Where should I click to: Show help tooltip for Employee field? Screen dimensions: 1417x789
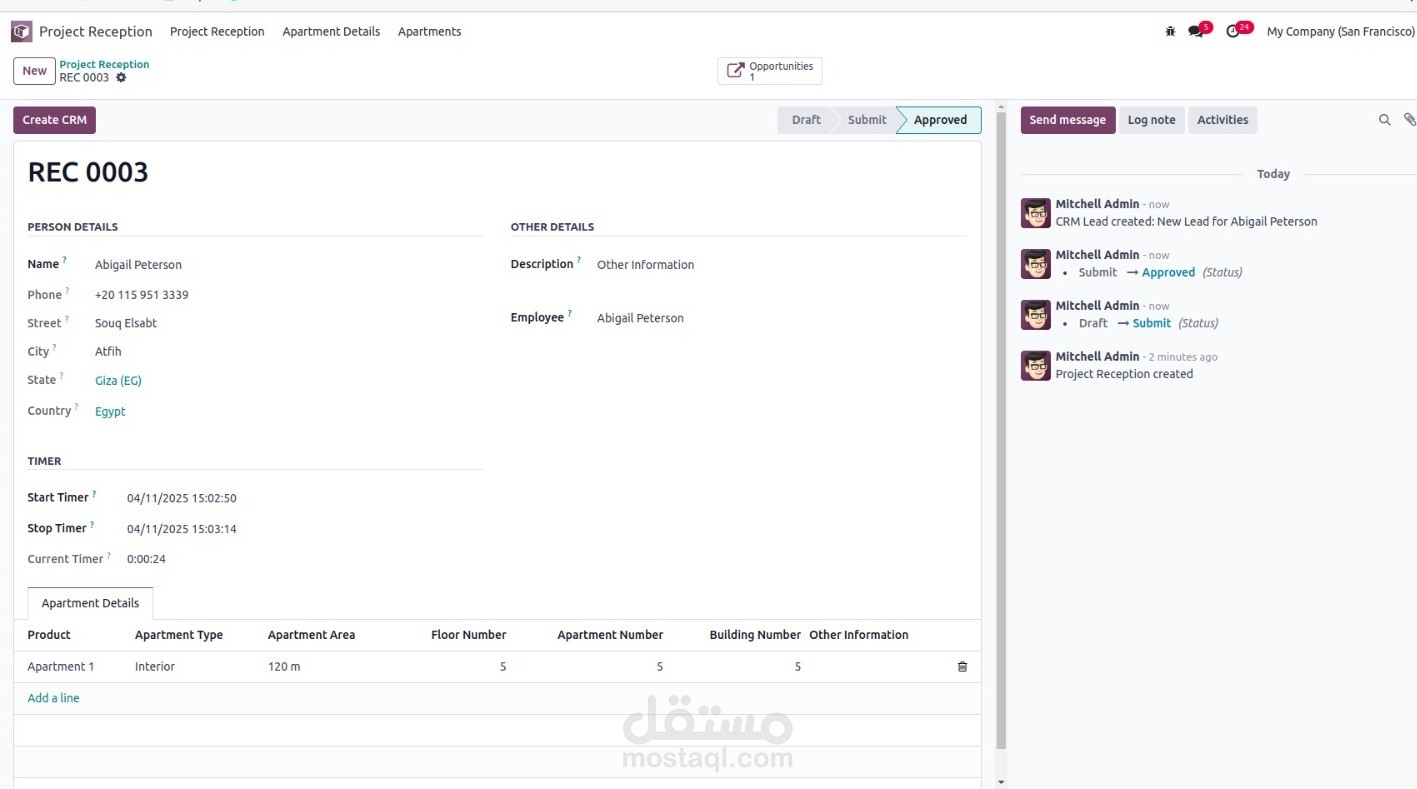570,313
